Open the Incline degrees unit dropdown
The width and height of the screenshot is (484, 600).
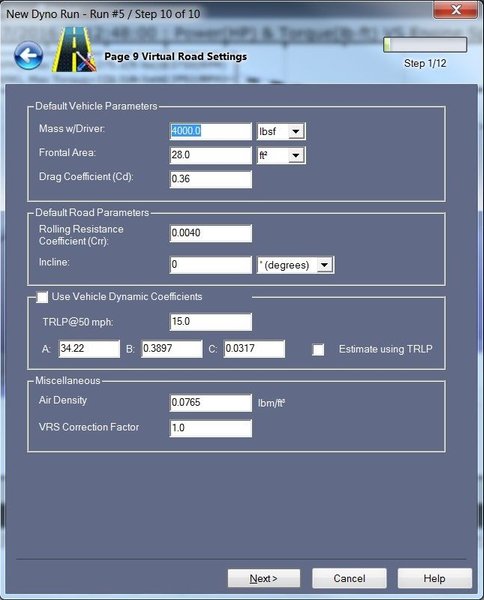295,265
